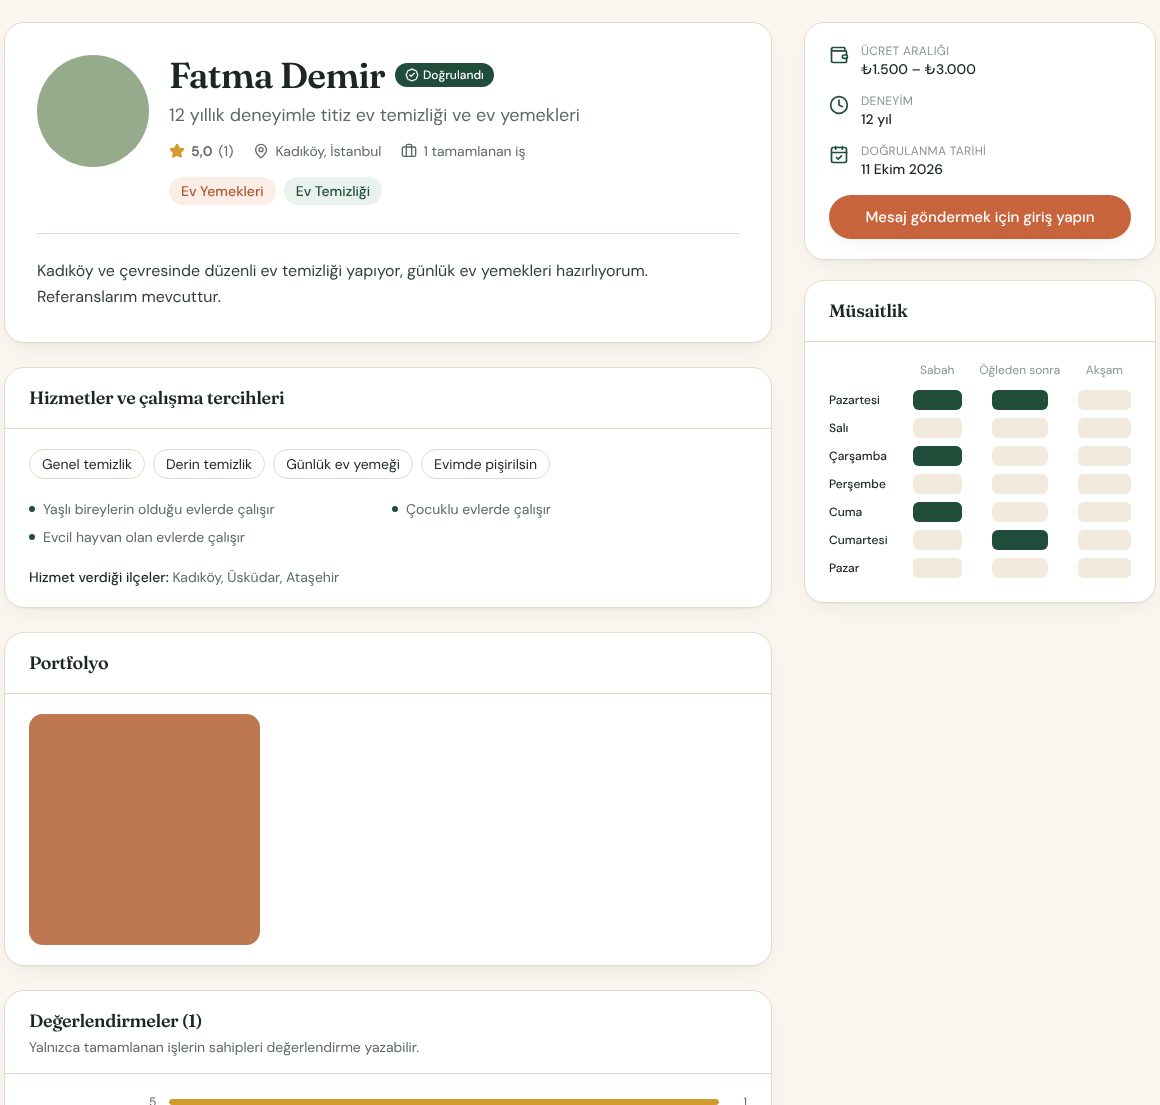Click the Günlük ev yemeği service chip
The height and width of the screenshot is (1105, 1160).
coord(343,464)
